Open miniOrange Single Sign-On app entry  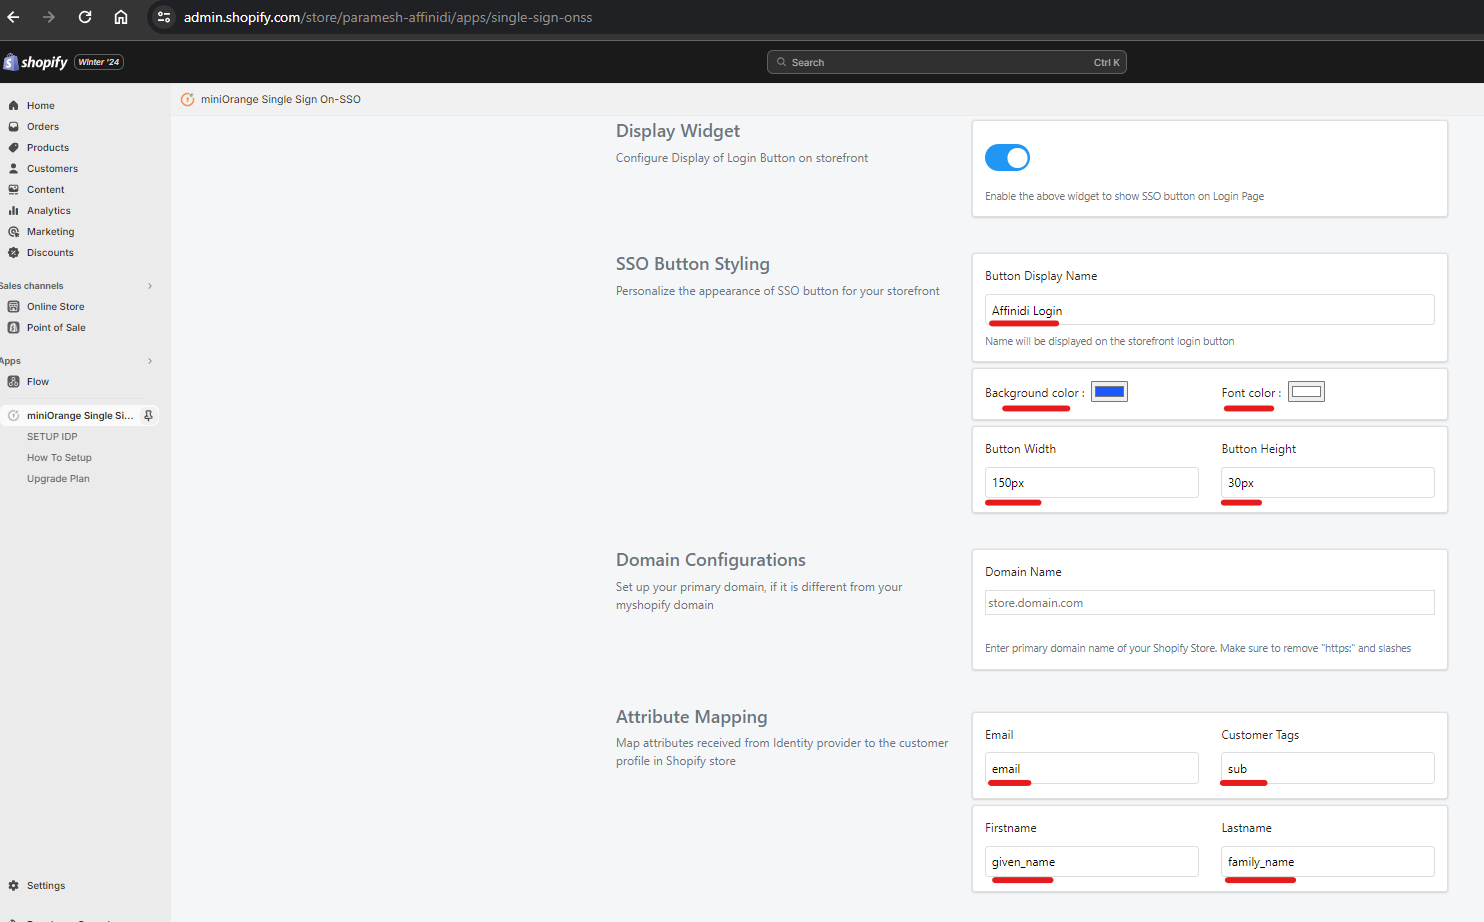pyautogui.click(x=80, y=415)
